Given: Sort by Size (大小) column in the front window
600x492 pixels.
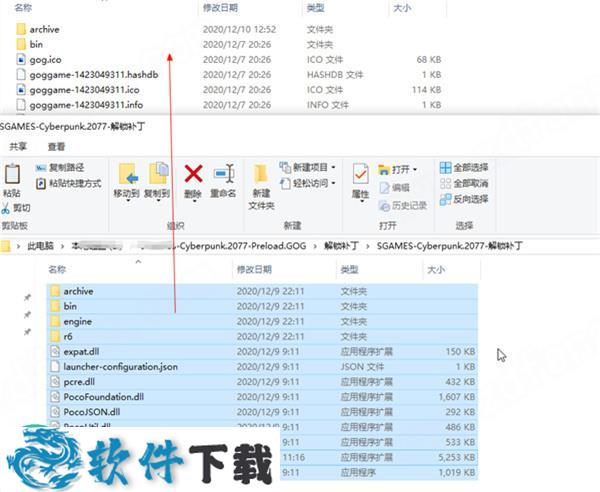Looking at the screenshot, I should click(436, 270).
